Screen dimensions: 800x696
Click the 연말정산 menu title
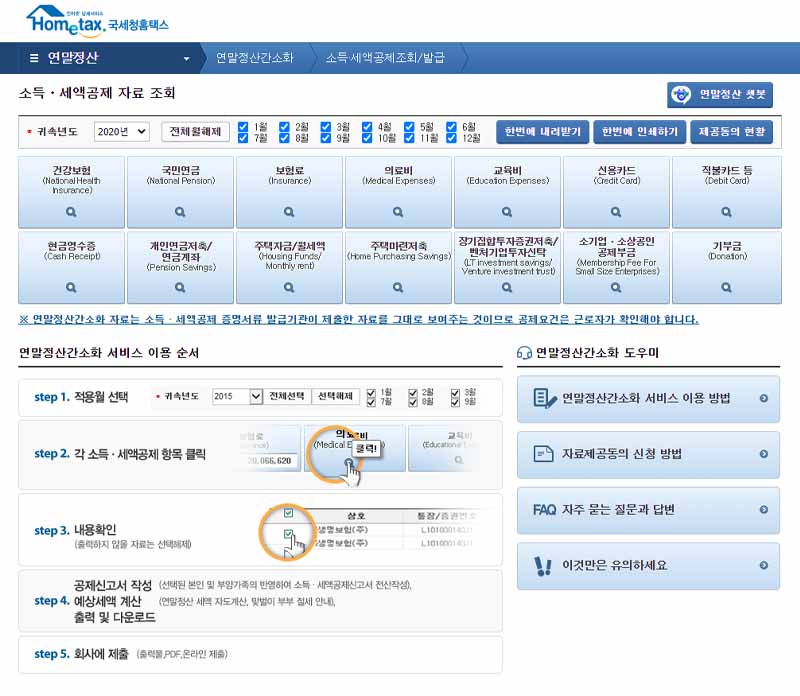click(73, 58)
